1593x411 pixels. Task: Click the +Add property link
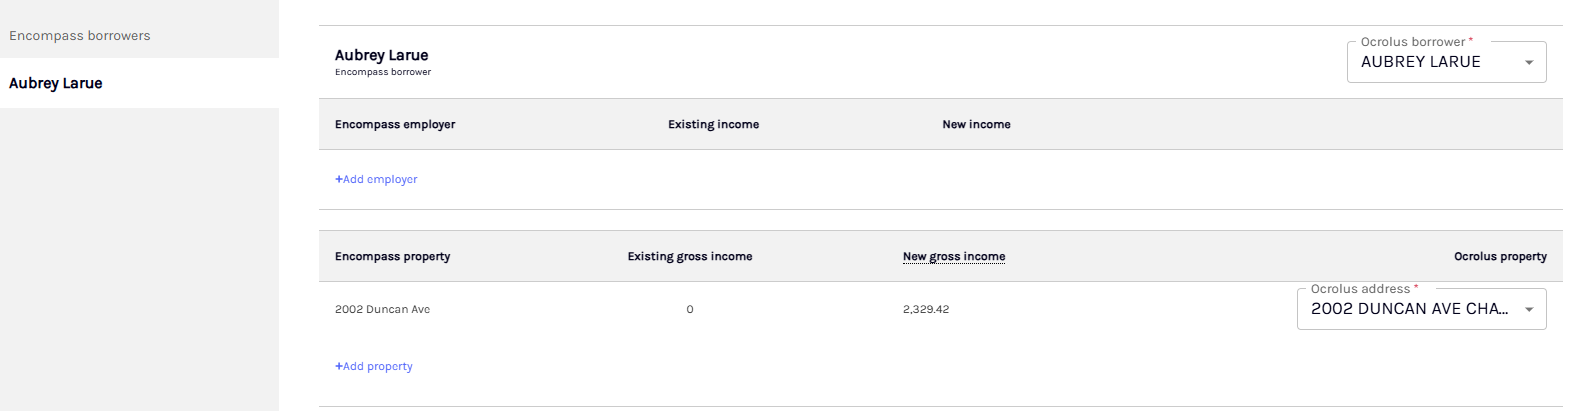coord(374,366)
